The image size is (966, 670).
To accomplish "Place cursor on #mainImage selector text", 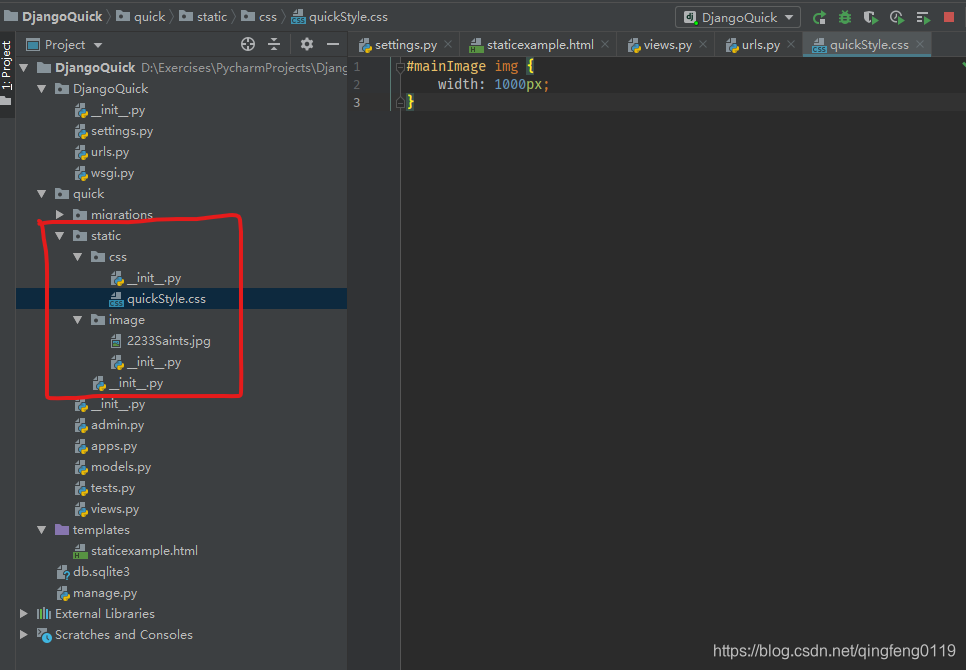I will (x=446, y=66).
